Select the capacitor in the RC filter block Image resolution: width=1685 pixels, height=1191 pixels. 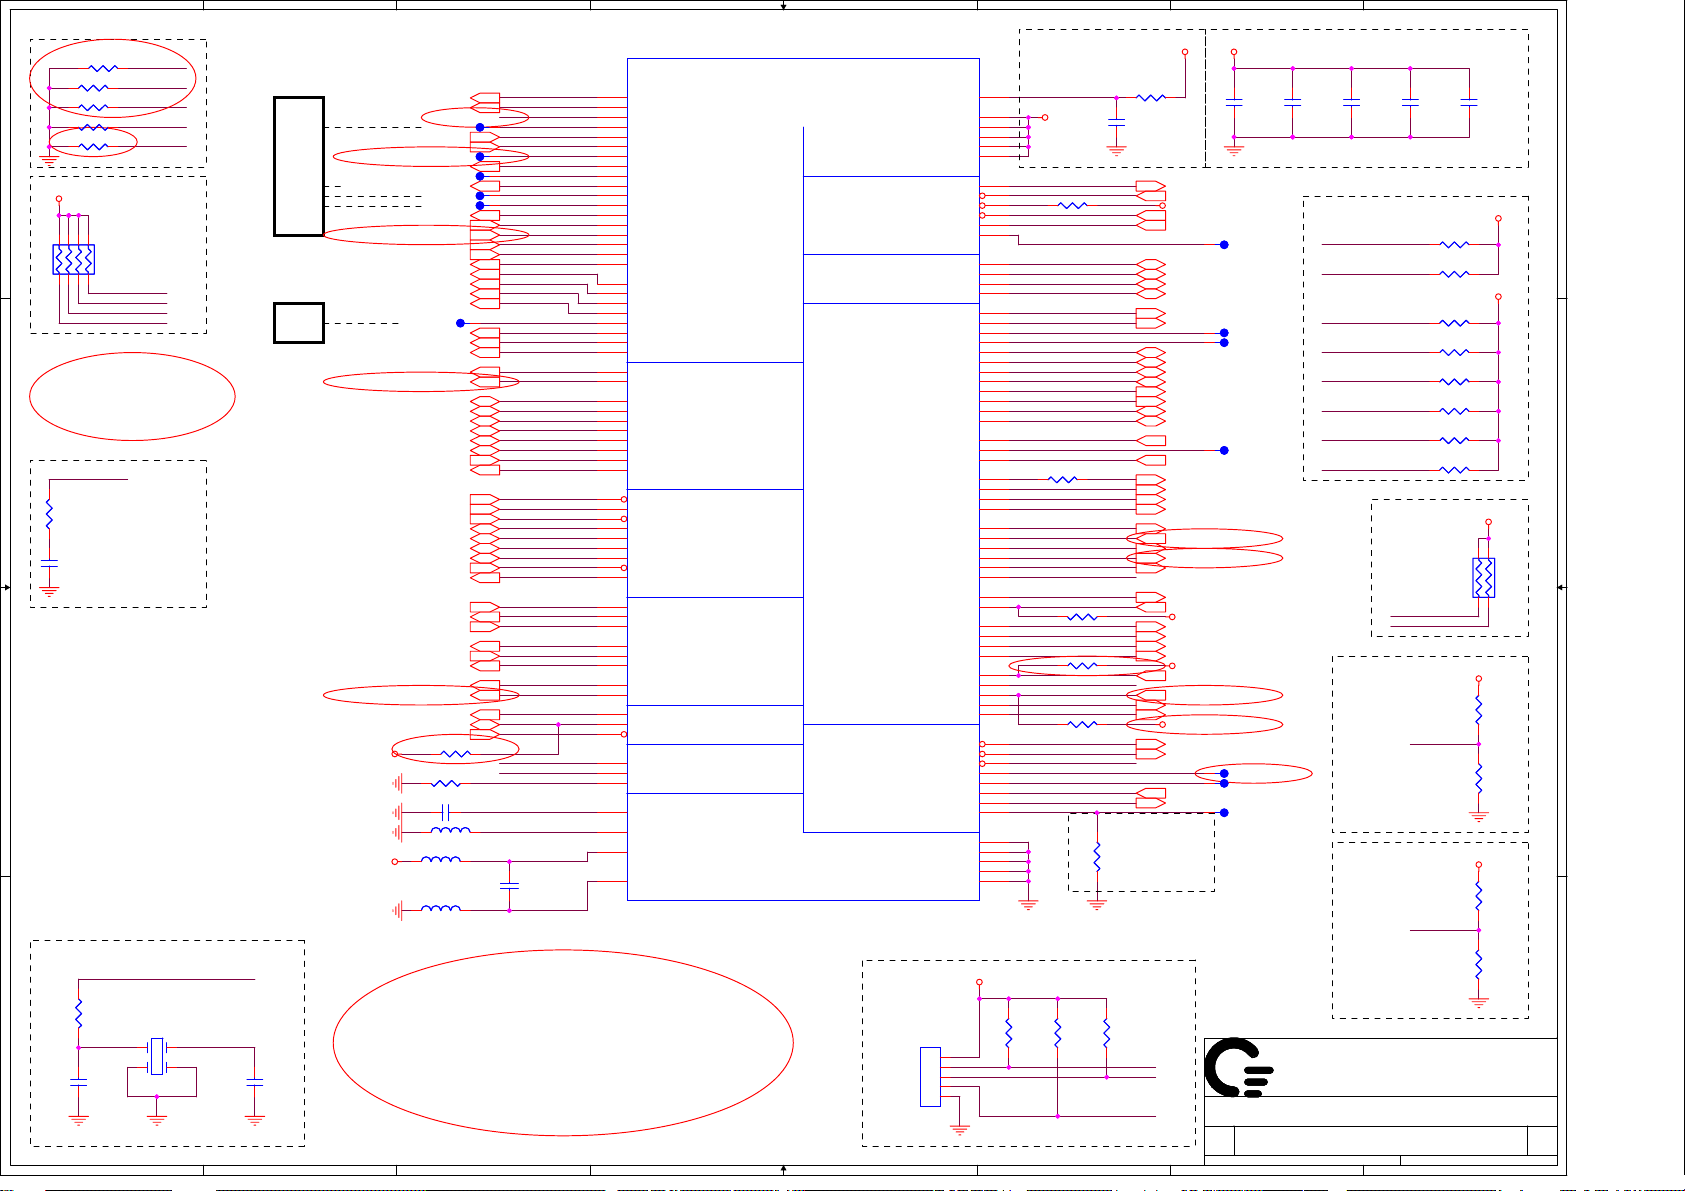(49, 564)
